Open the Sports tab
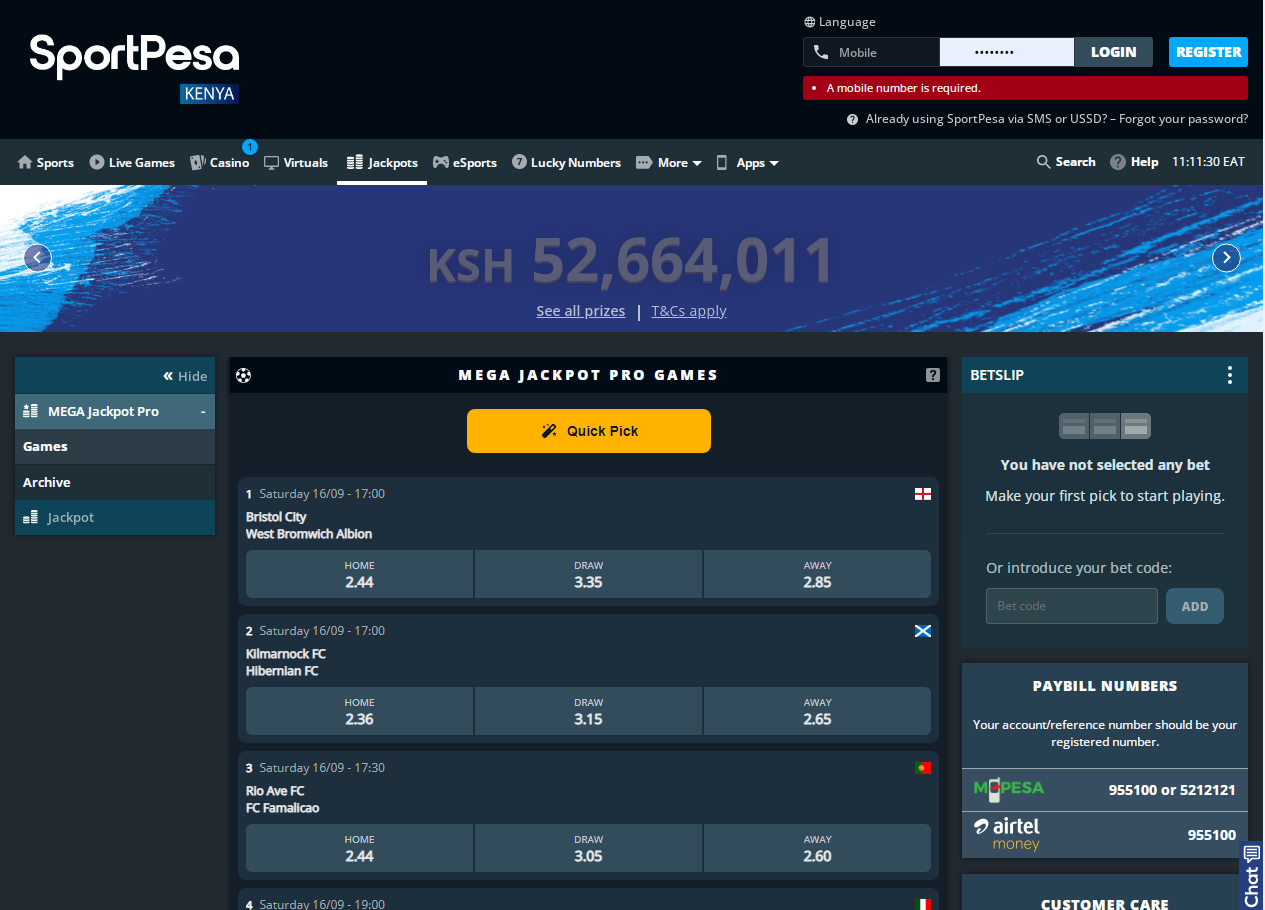 pos(46,162)
